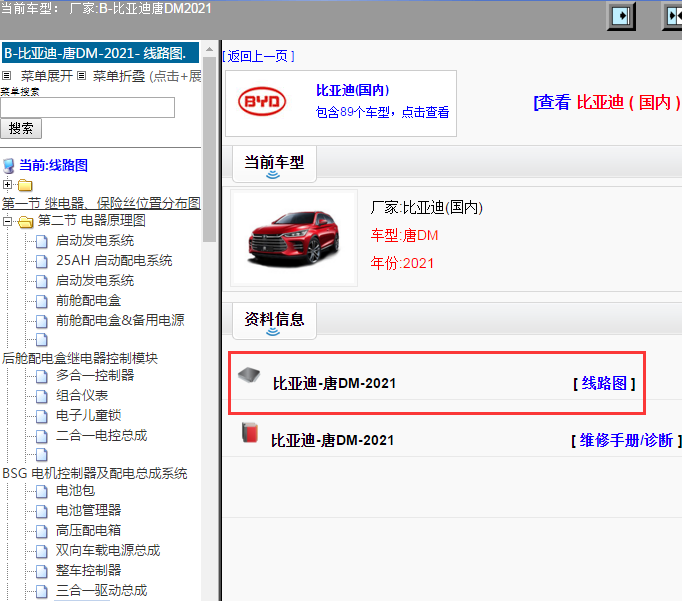Image resolution: width=682 pixels, height=601 pixels.
Task: Collapse the 第二节 电器原理图 minus box
Action: point(7,221)
